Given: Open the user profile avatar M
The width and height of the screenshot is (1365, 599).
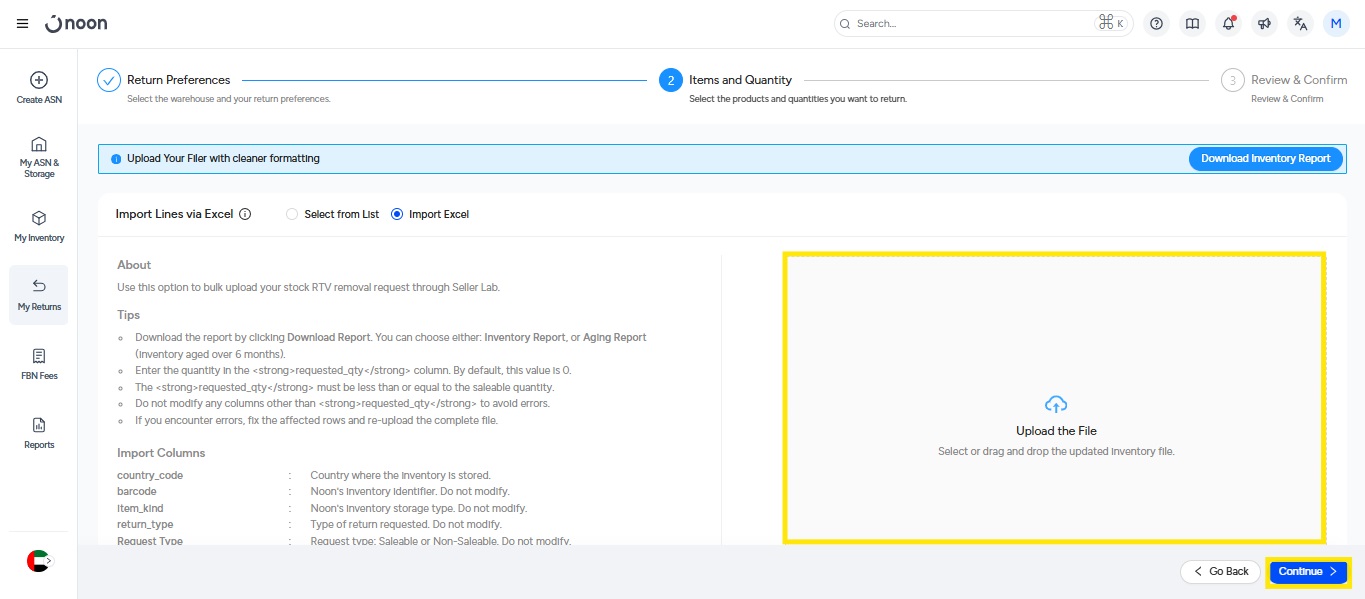Looking at the screenshot, I should pyautogui.click(x=1336, y=24).
